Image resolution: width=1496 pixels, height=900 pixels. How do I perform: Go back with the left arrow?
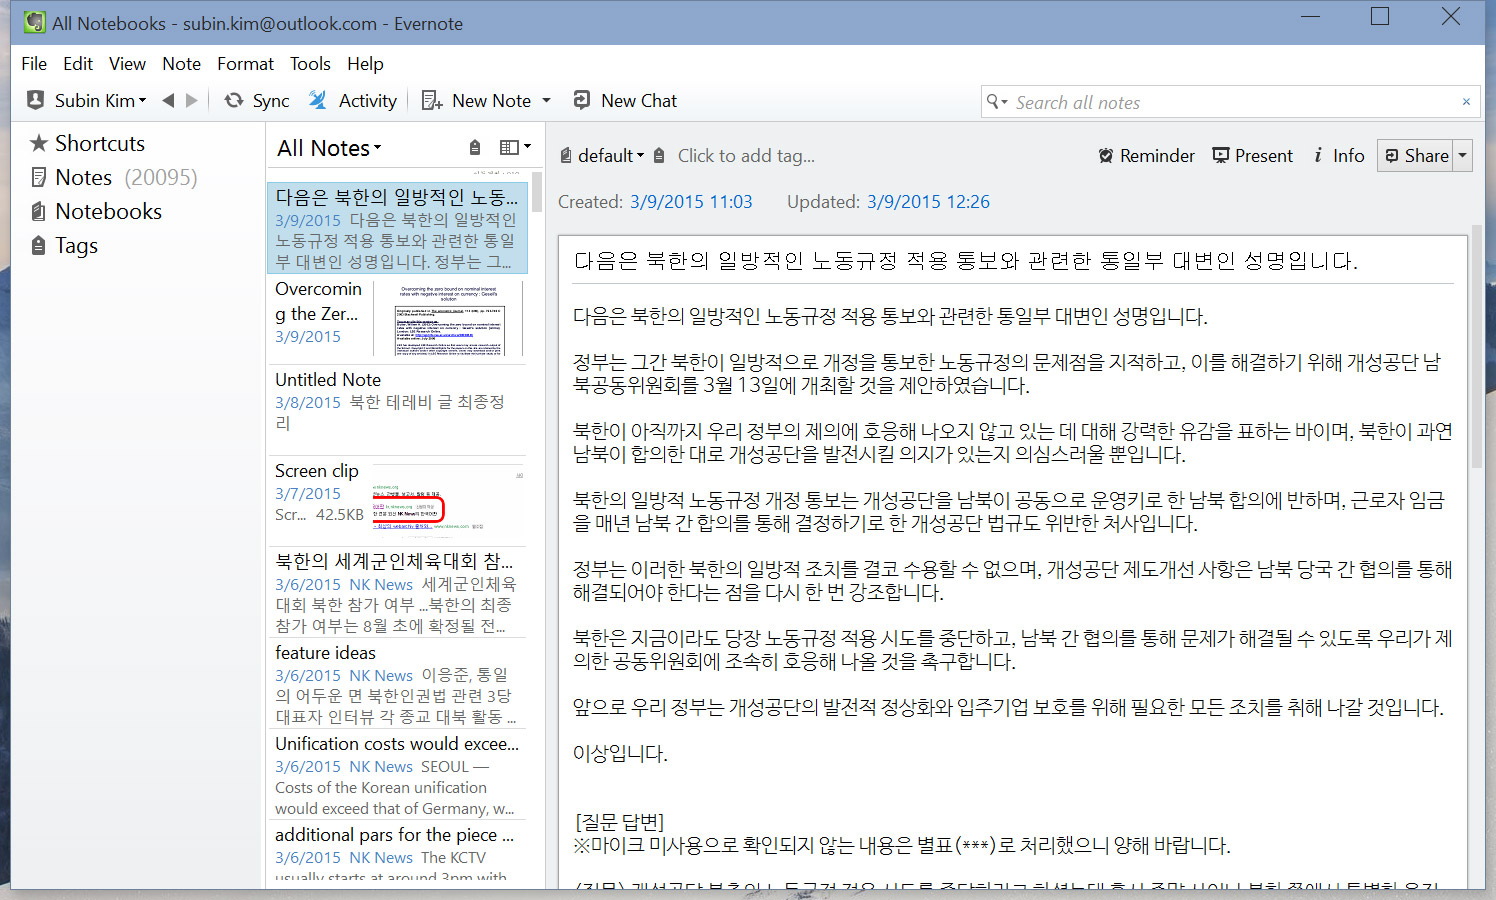[x=168, y=101]
